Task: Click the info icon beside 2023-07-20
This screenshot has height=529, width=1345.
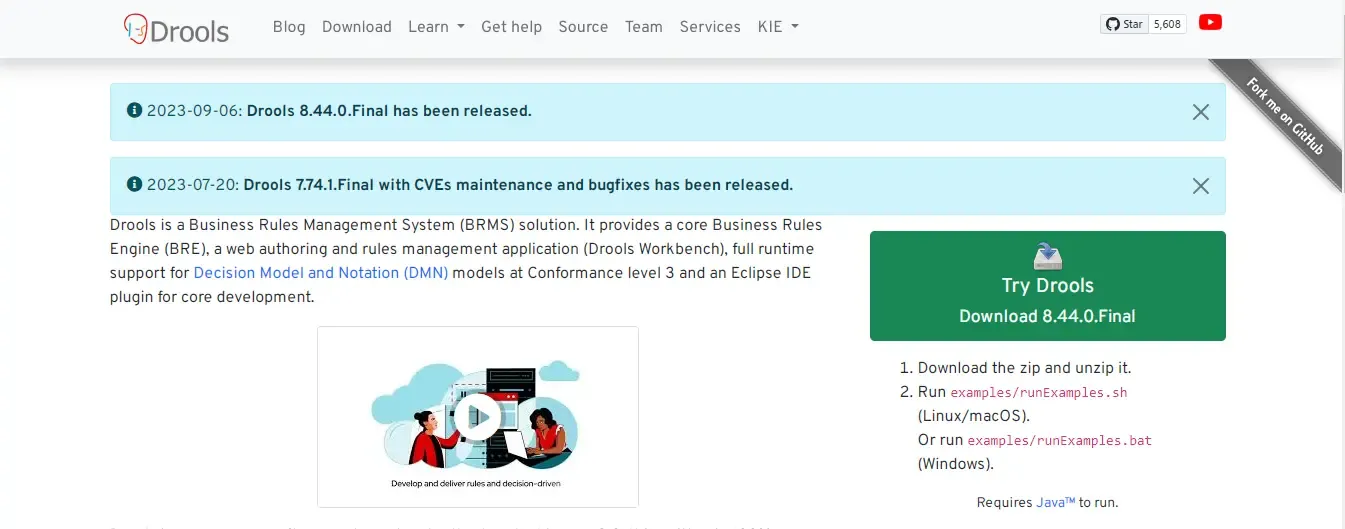Action: click(134, 184)
